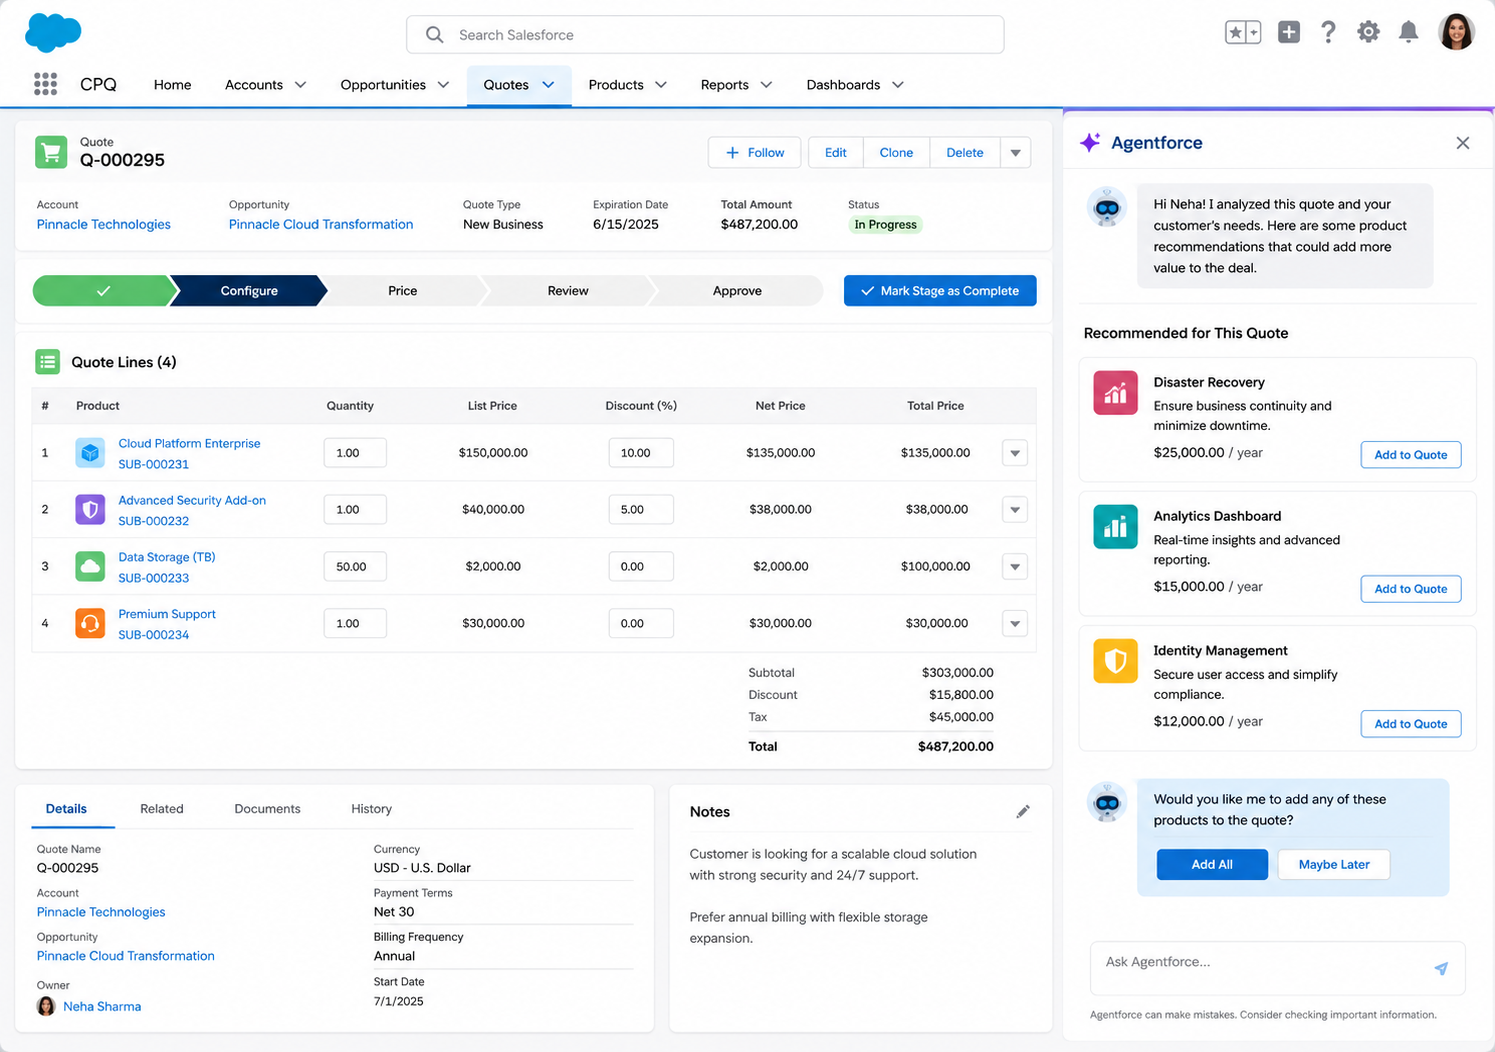Send message with paper plane icon
1495x1052 pixels.
tap(1441, 968)
